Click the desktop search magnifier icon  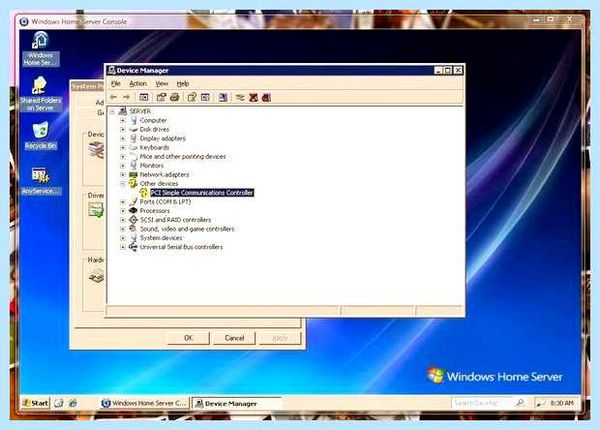[x=520, y=403]
